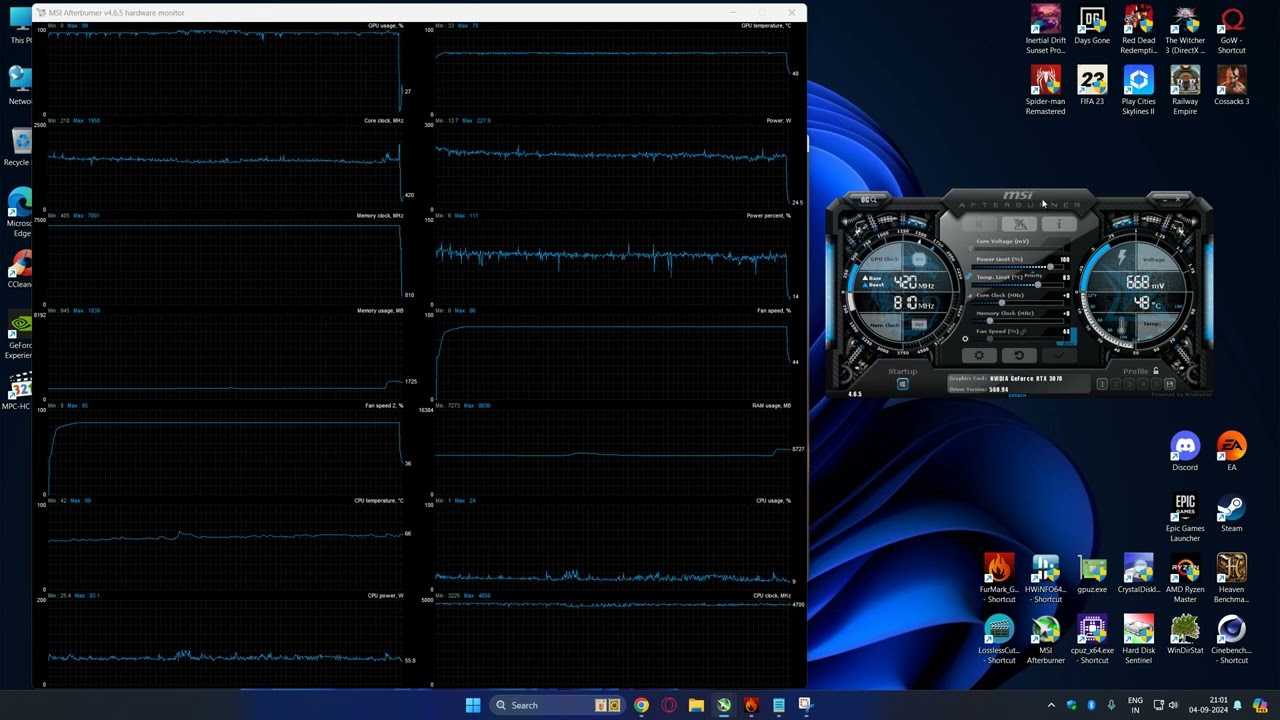Click the Mem Clock gauge label
Screen dimensions: 1280x720
pos(885,325)
